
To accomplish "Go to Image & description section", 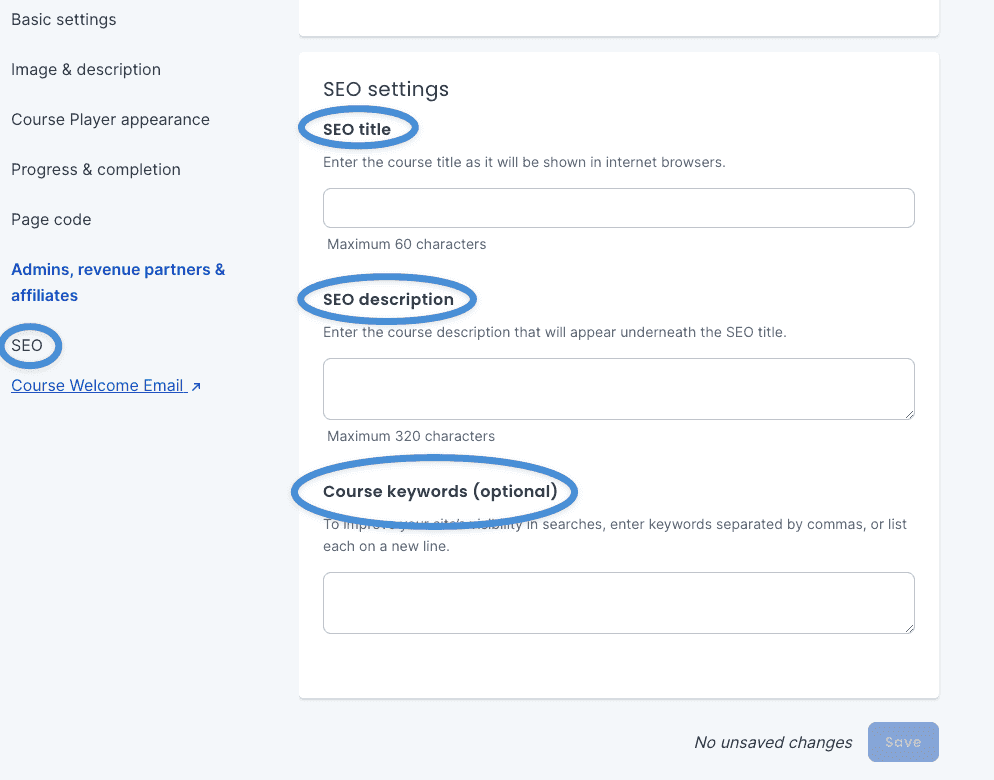I will pos(86,69).
